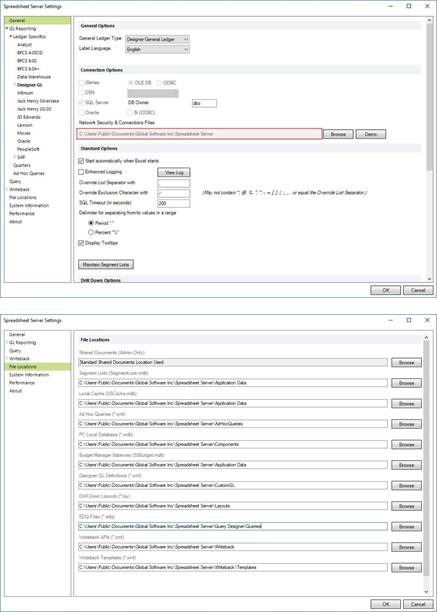Browse for the Designer GL Definitions folder
Viewport: 437px width, 612px height.
coord(407,486)
